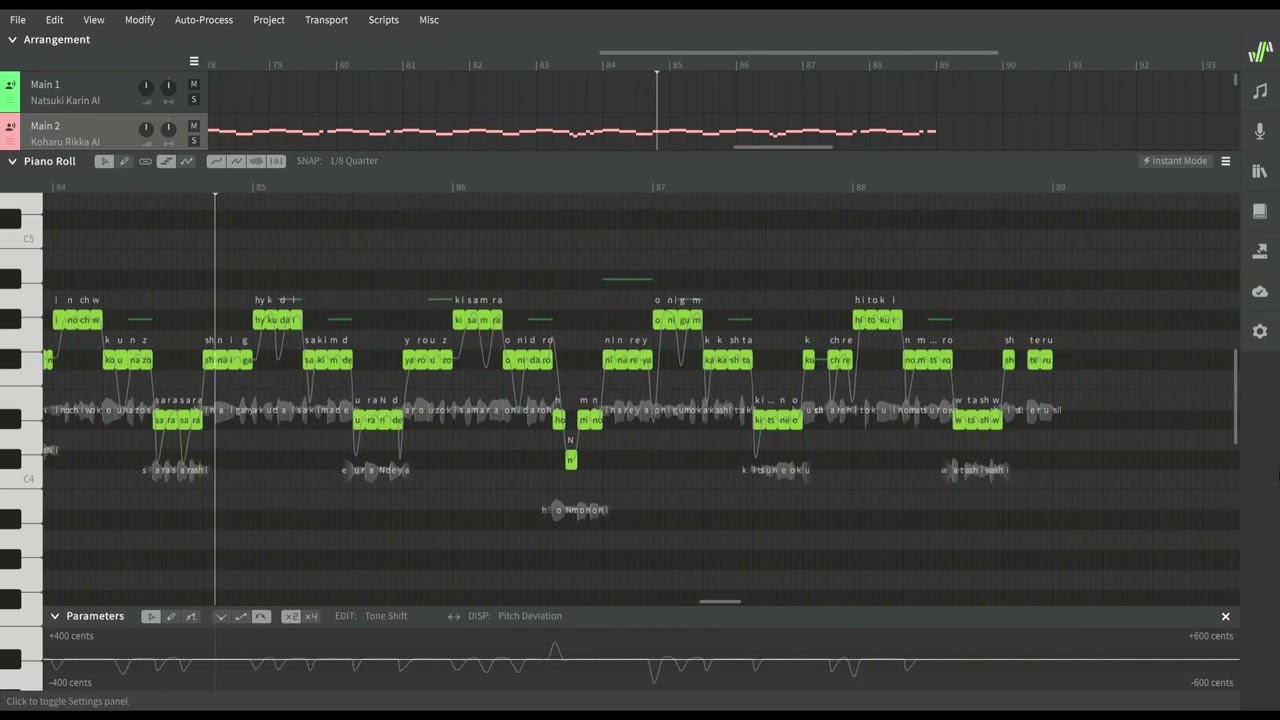Screen dimensions: 1280x720
Task: Select the 'hi to ku i' note block
Action: 878,320
